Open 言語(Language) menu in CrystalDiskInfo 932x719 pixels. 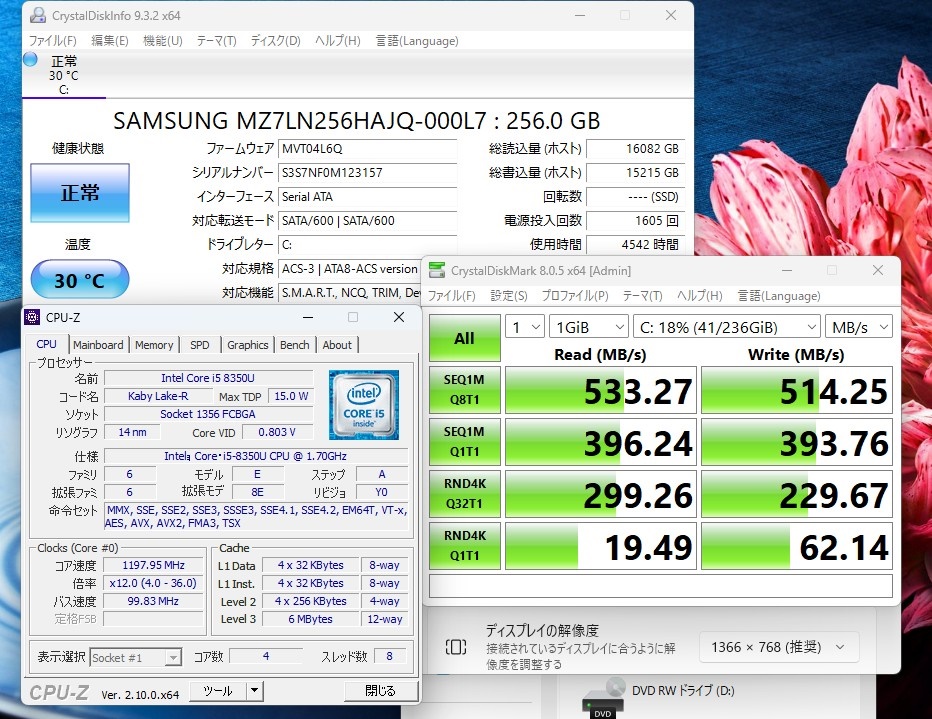click(x=417, y=41)
